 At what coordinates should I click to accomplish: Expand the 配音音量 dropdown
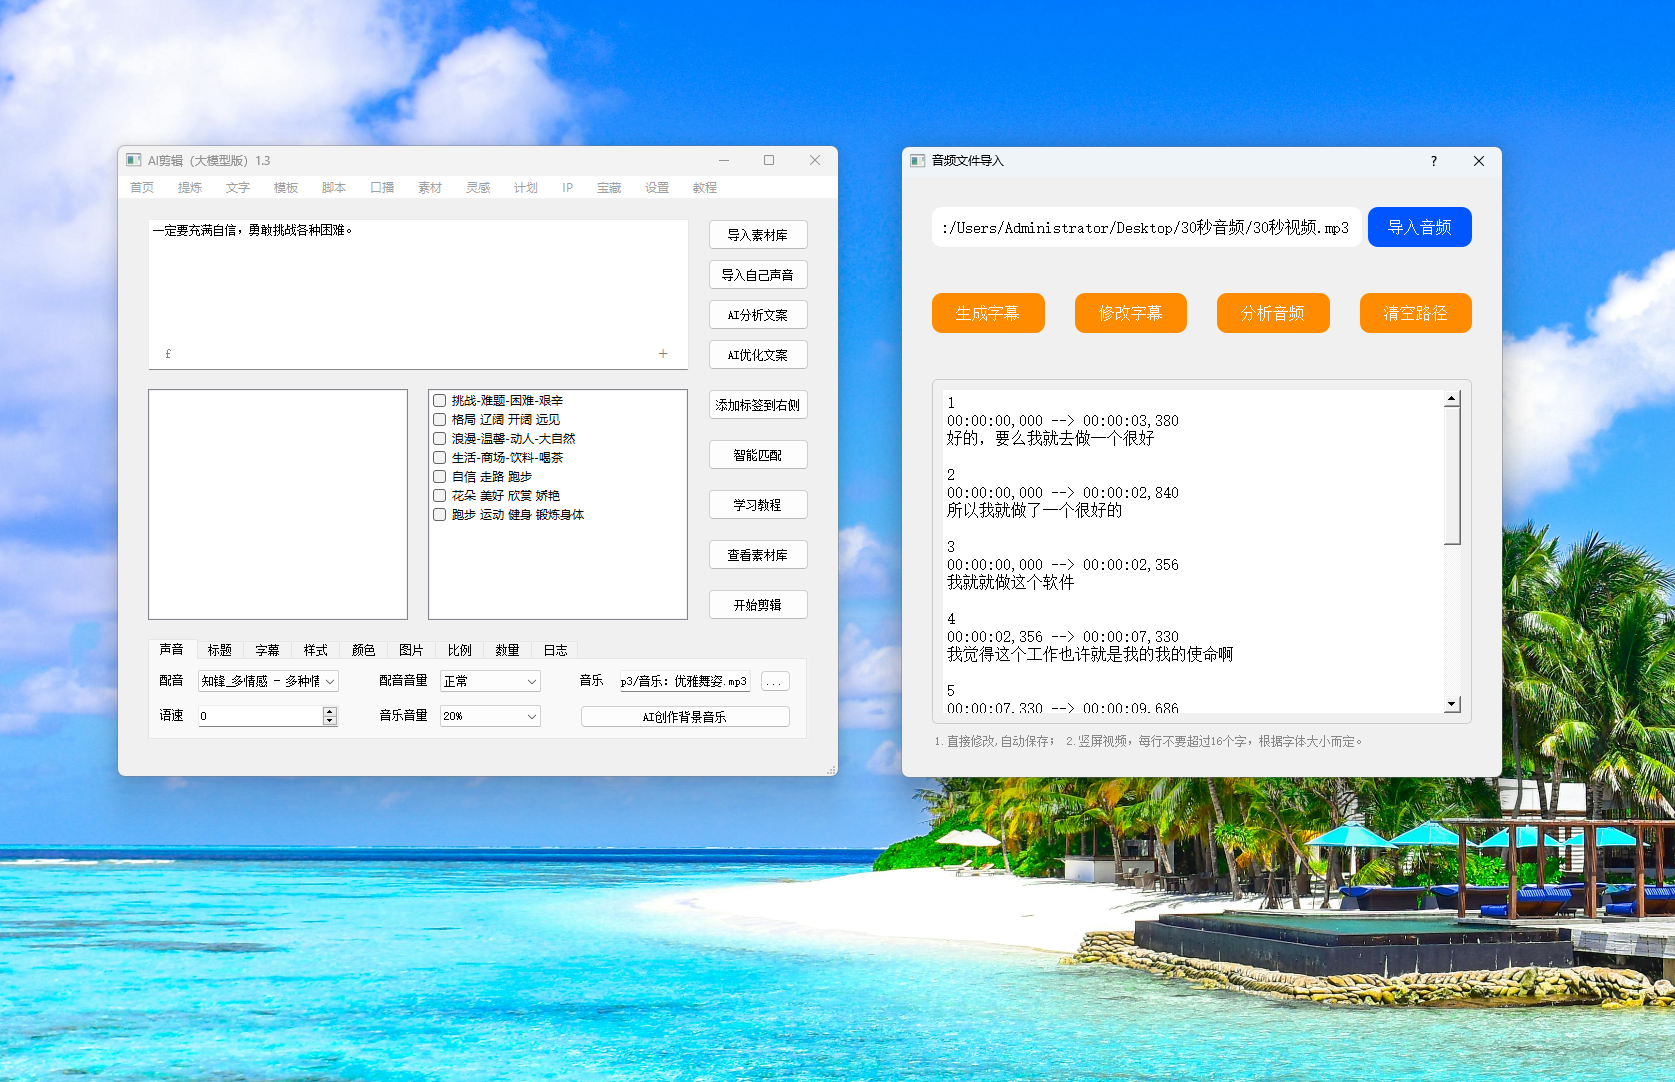(490, 681)
